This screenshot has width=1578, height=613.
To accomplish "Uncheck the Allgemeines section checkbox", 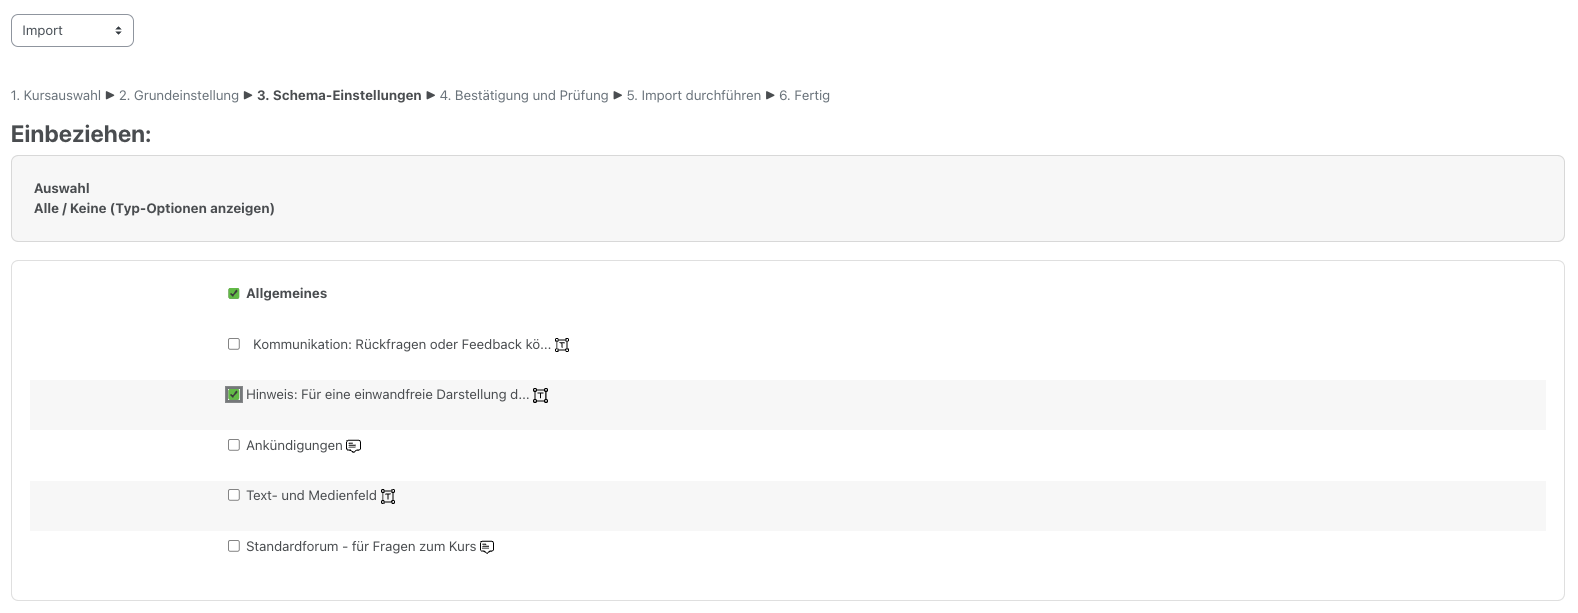I will click(234, 294).
